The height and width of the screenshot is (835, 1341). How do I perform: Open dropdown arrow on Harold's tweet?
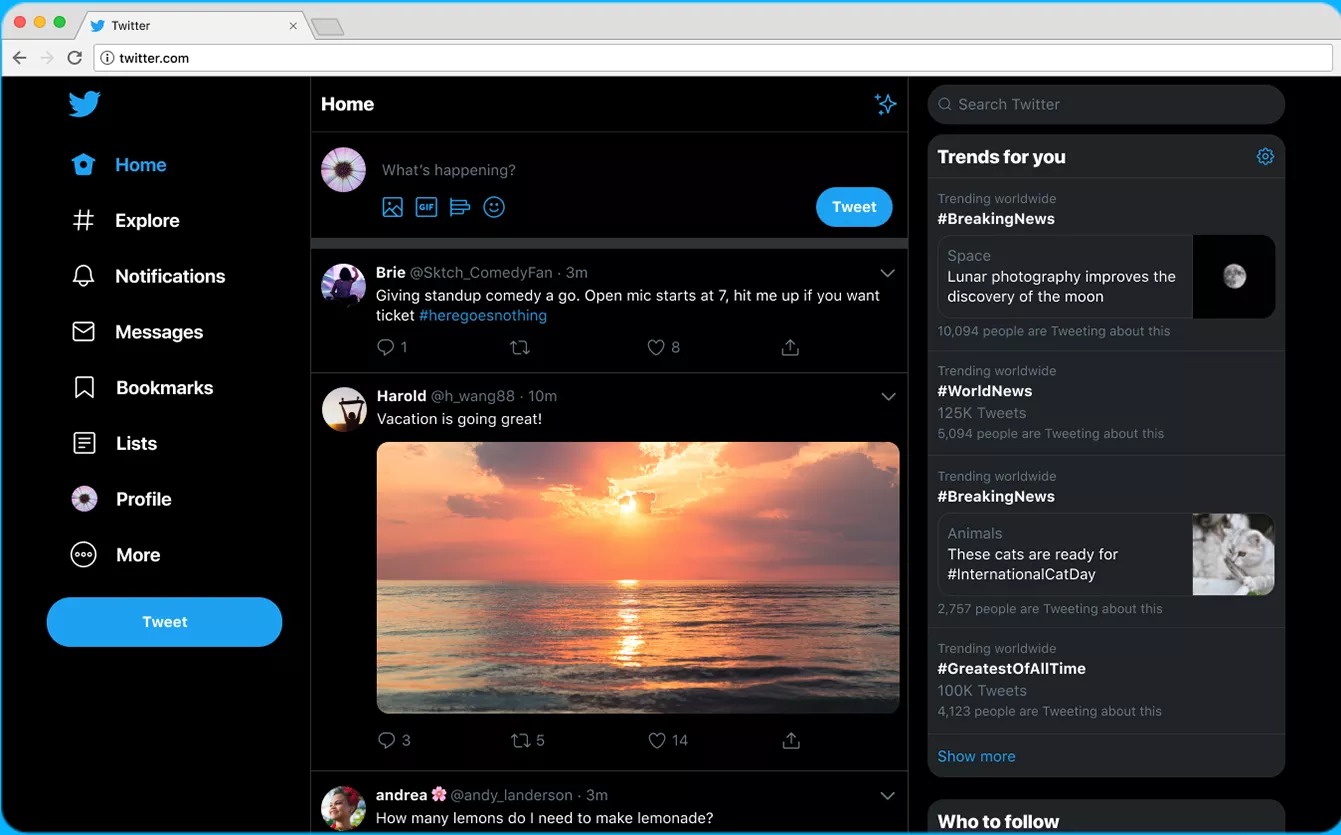[887, 397]
